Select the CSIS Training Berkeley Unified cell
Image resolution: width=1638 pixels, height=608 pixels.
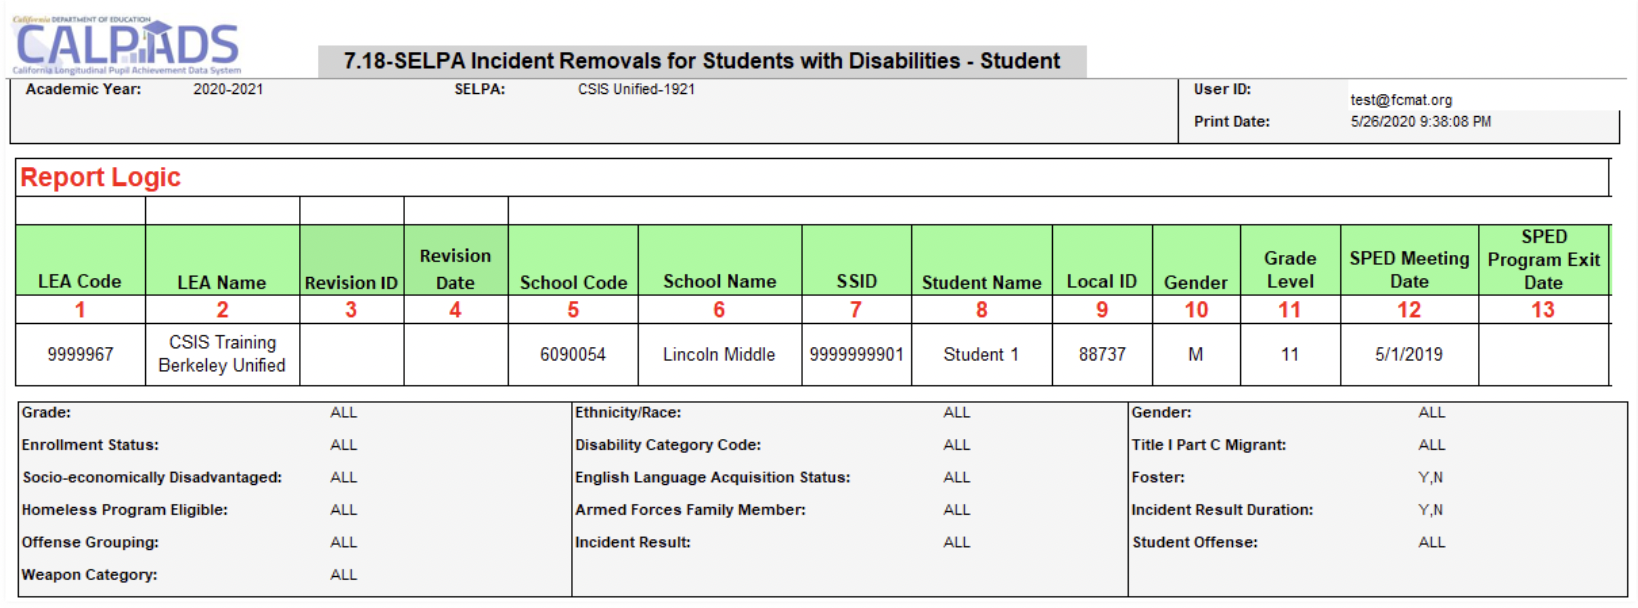point(222,354)
